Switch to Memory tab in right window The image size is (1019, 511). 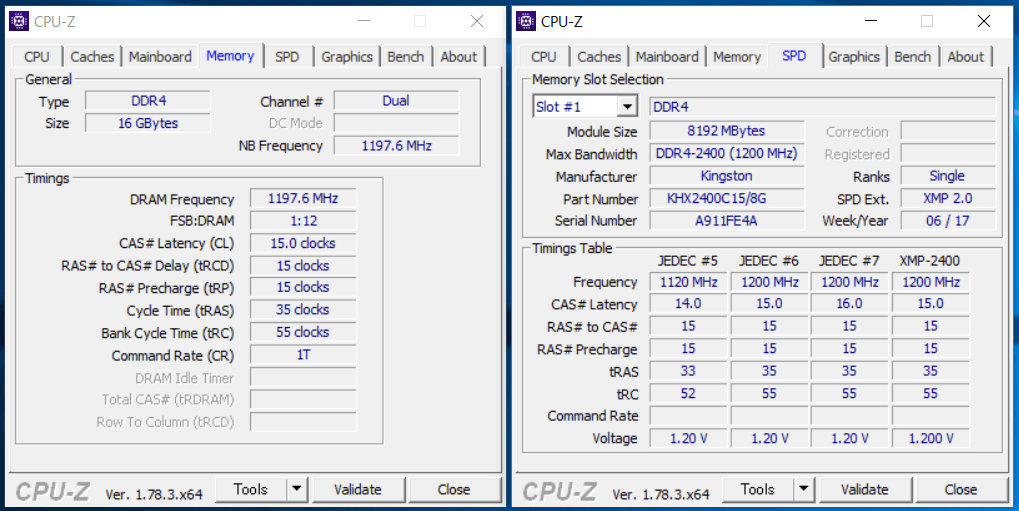click(x=737, y=57)
